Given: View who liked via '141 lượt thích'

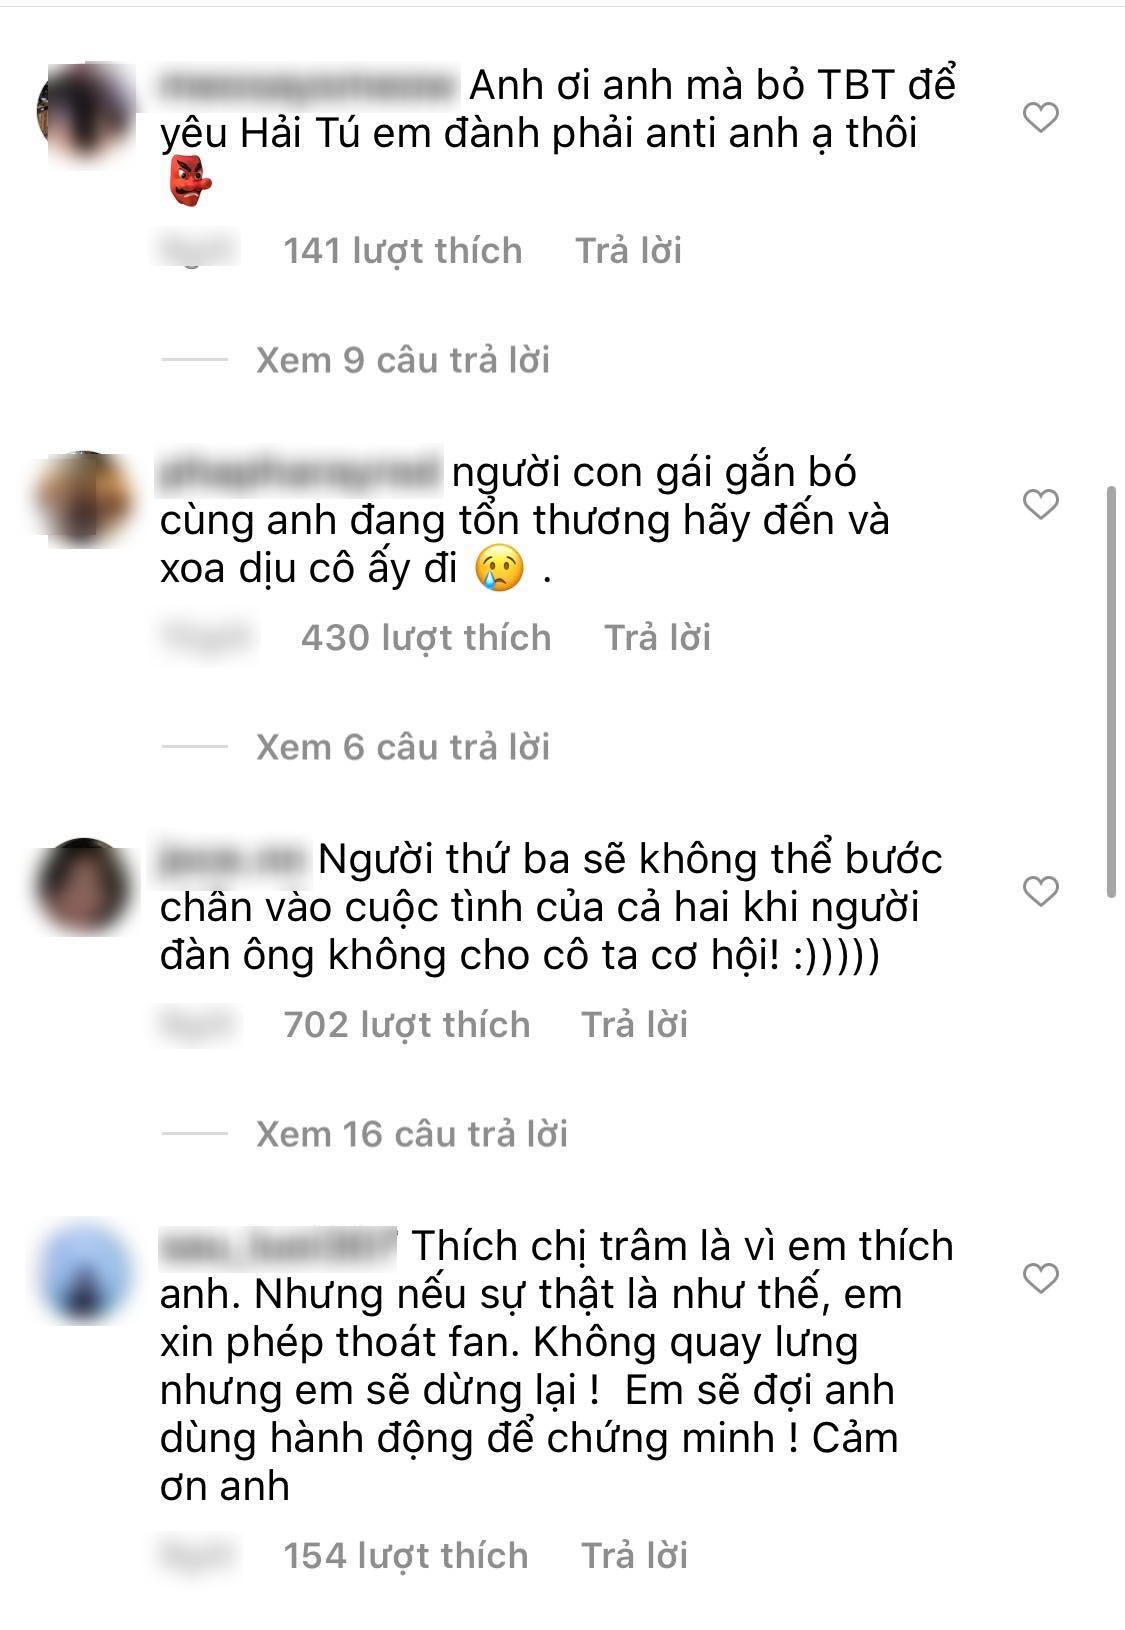Looking at the screenshot, I should pos(403,251).
